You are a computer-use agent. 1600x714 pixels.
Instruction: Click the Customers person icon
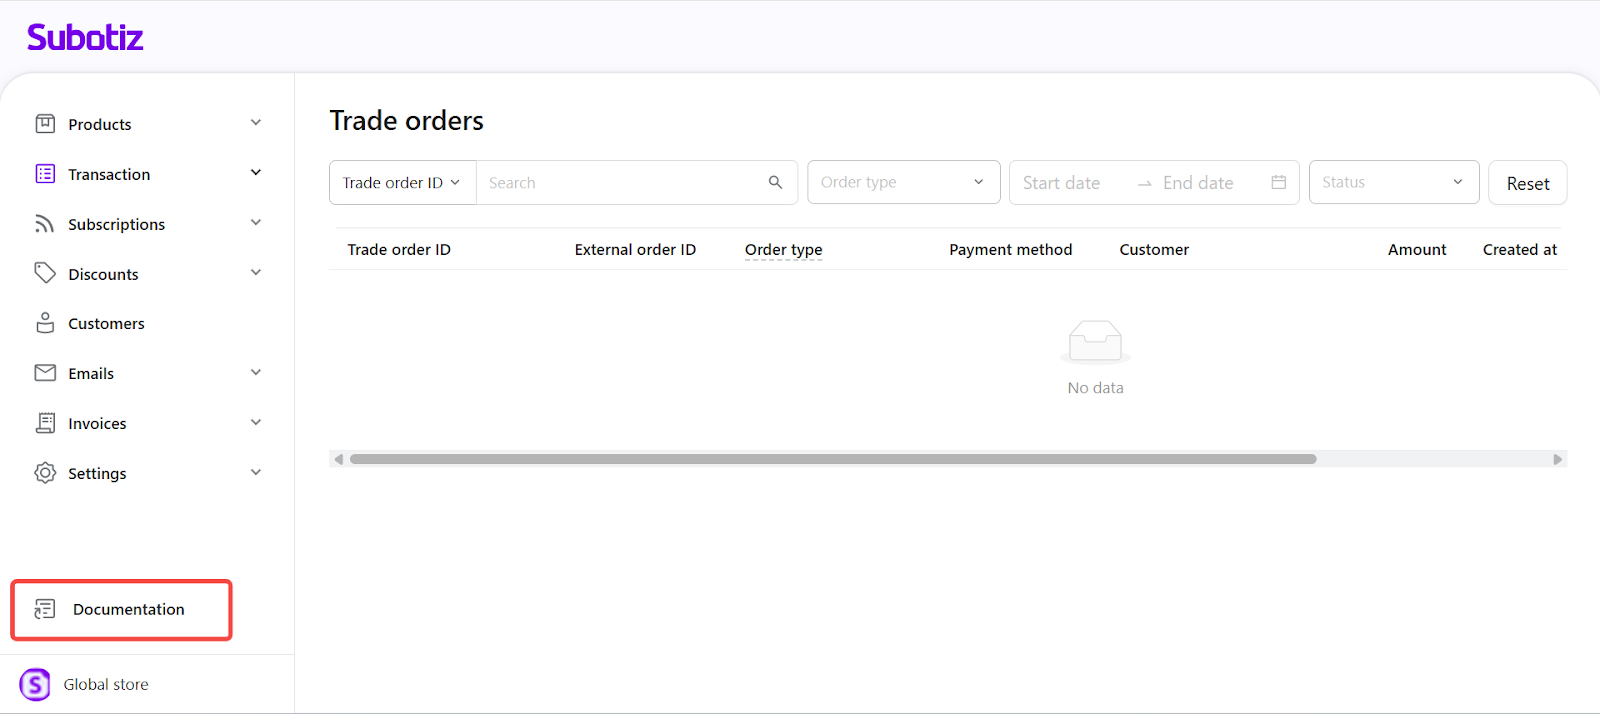click(45, 323)
